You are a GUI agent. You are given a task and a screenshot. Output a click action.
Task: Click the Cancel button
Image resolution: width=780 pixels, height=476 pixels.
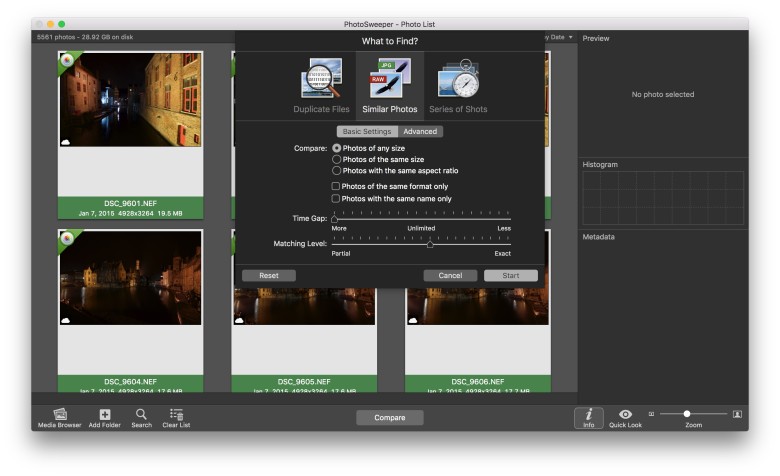tap(450, 276)
